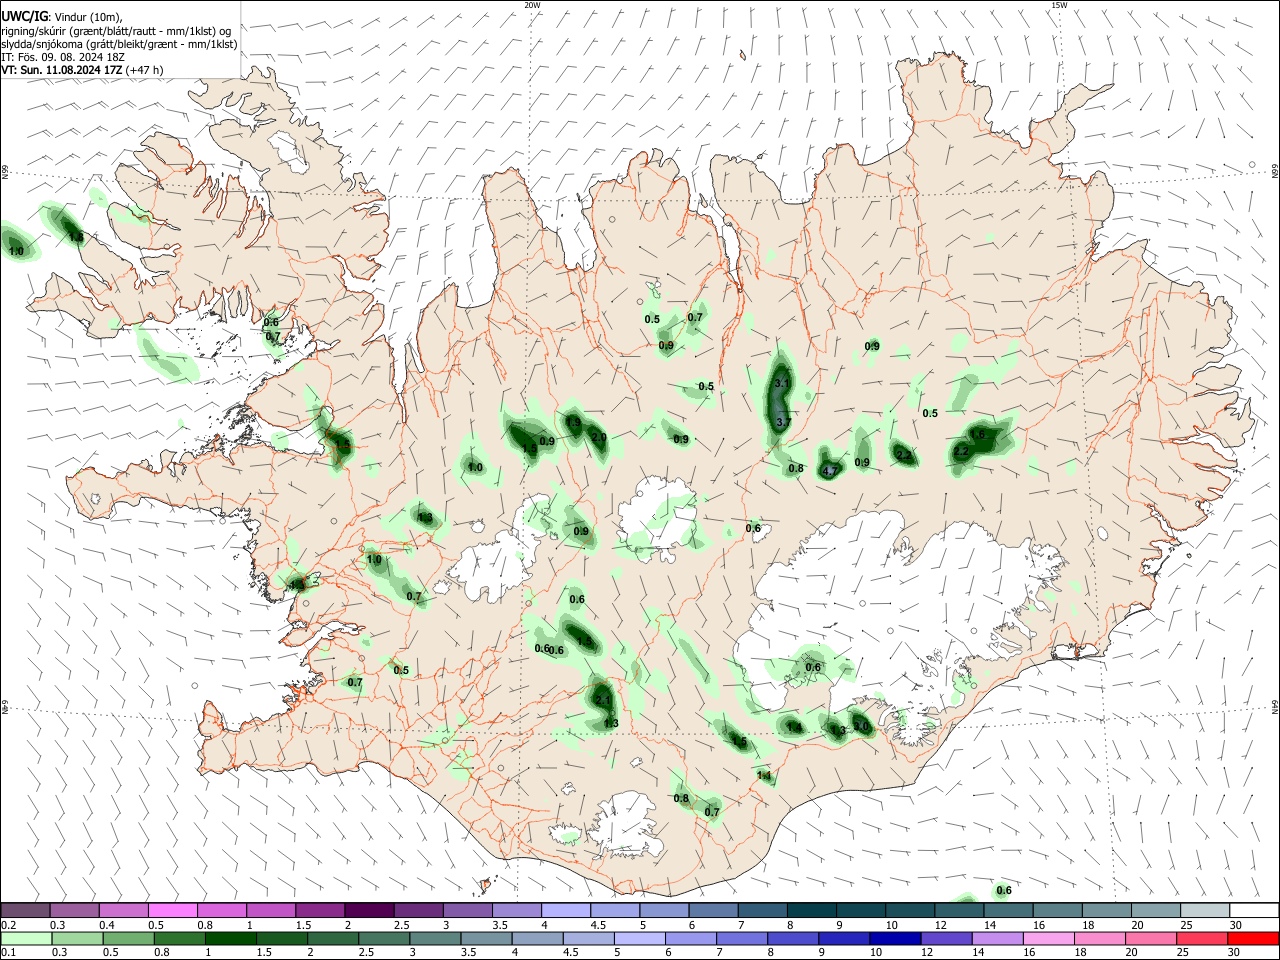Click the '20W' longitude label
1280x960 pixels.
[x=532, y=5]
